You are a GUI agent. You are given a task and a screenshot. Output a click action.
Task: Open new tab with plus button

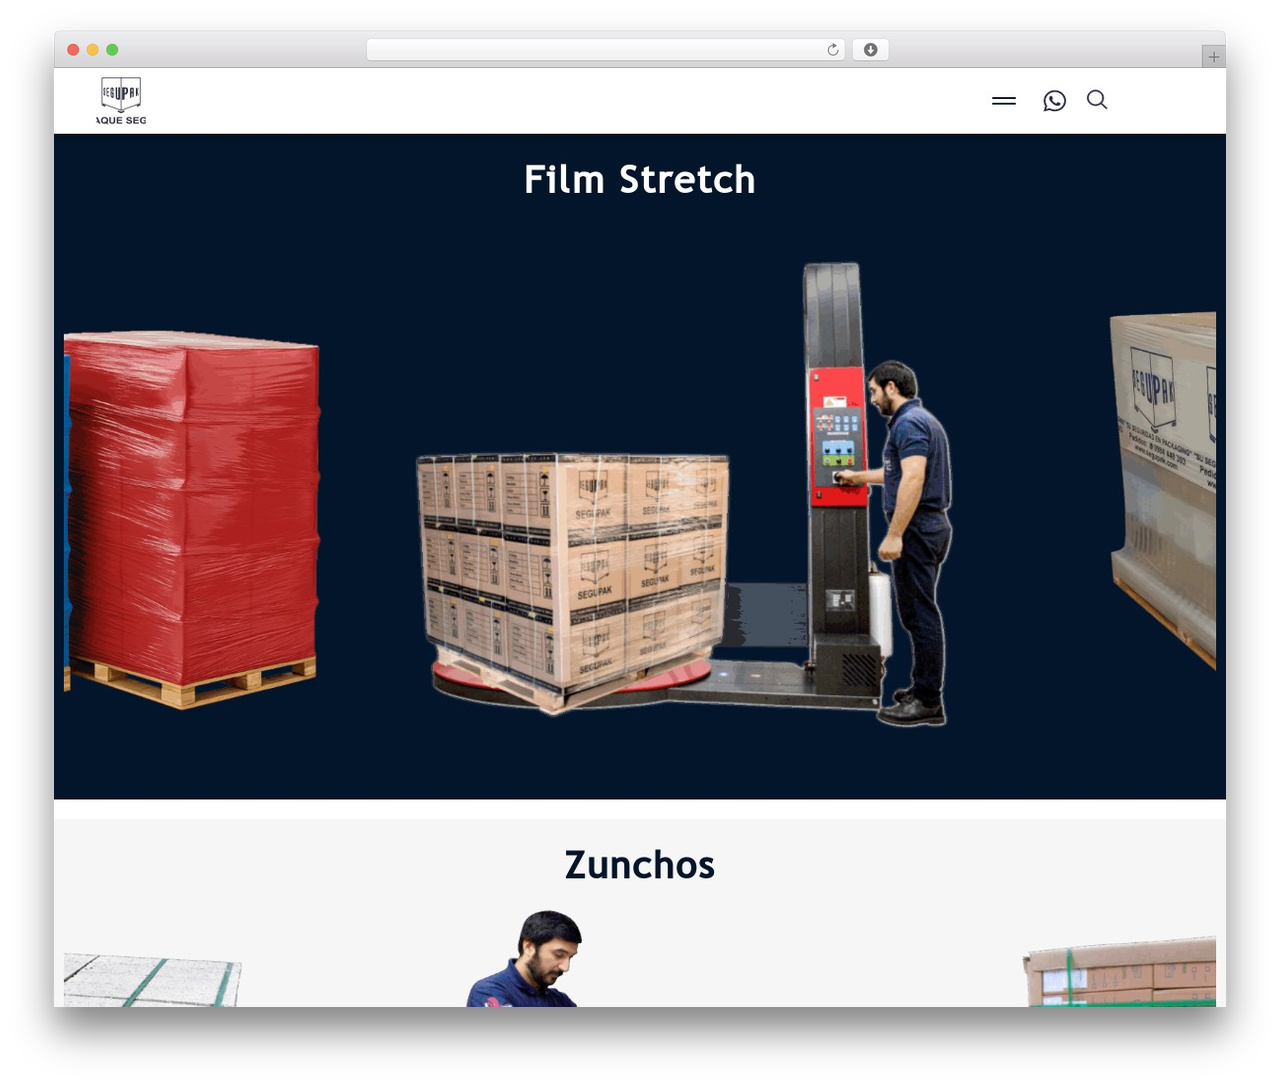click(1213, 57)
